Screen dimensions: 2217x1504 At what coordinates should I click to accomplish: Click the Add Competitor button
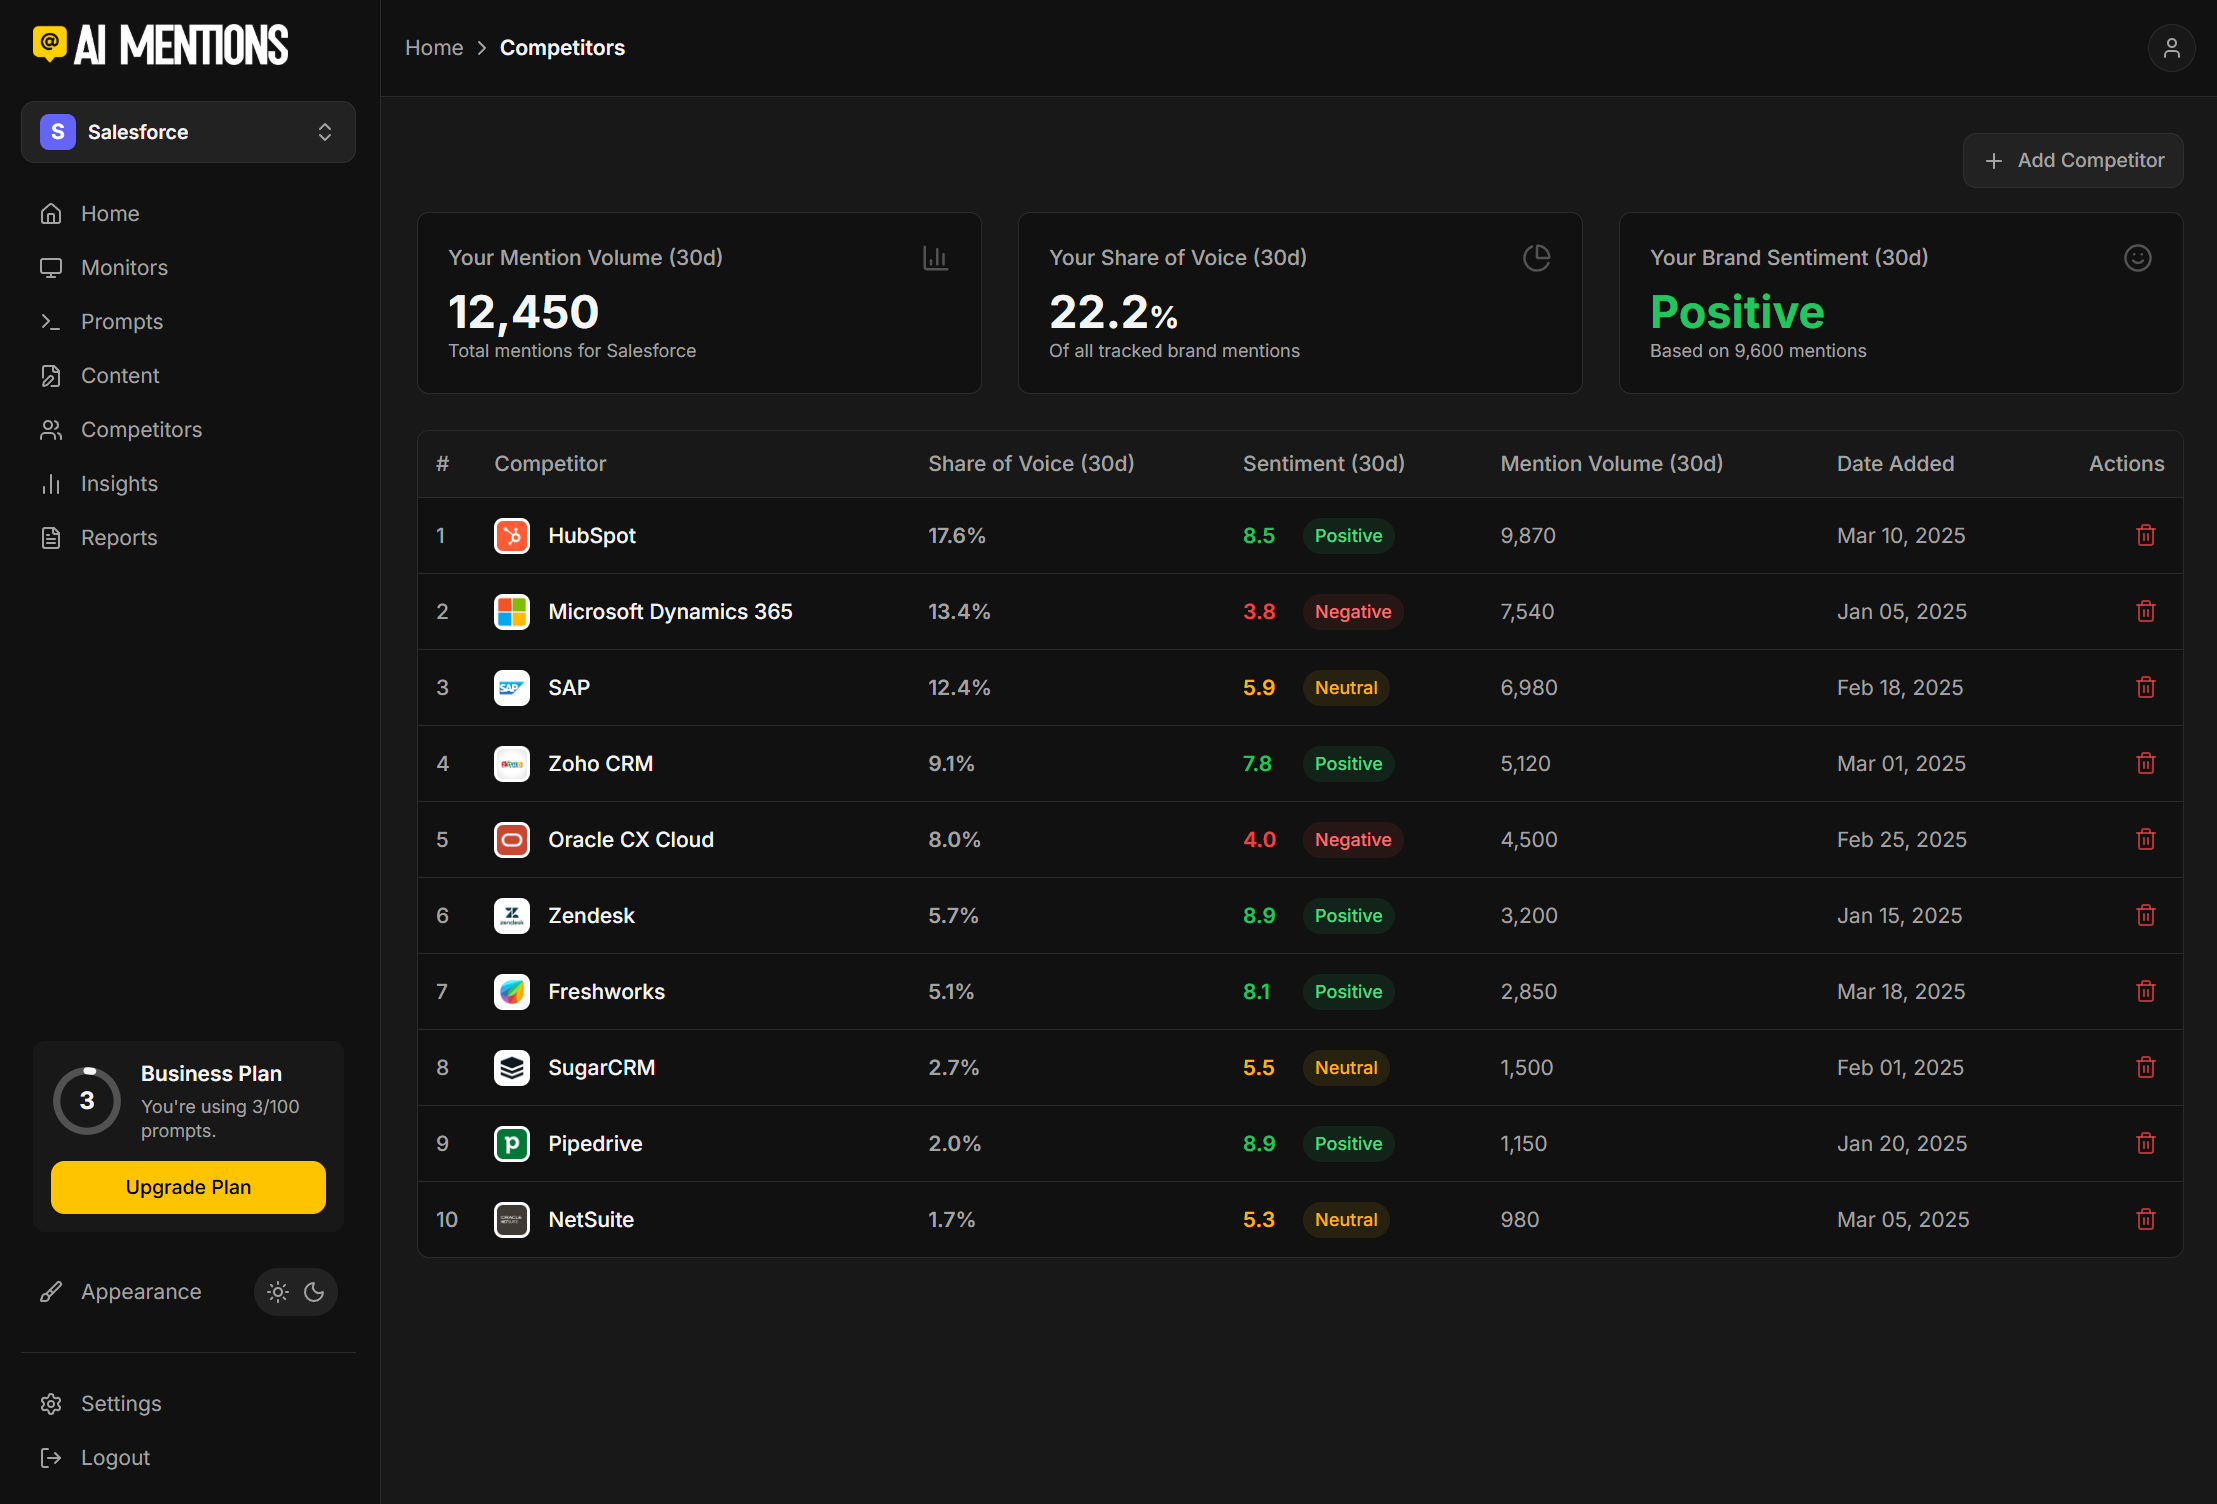(2072, 160)
